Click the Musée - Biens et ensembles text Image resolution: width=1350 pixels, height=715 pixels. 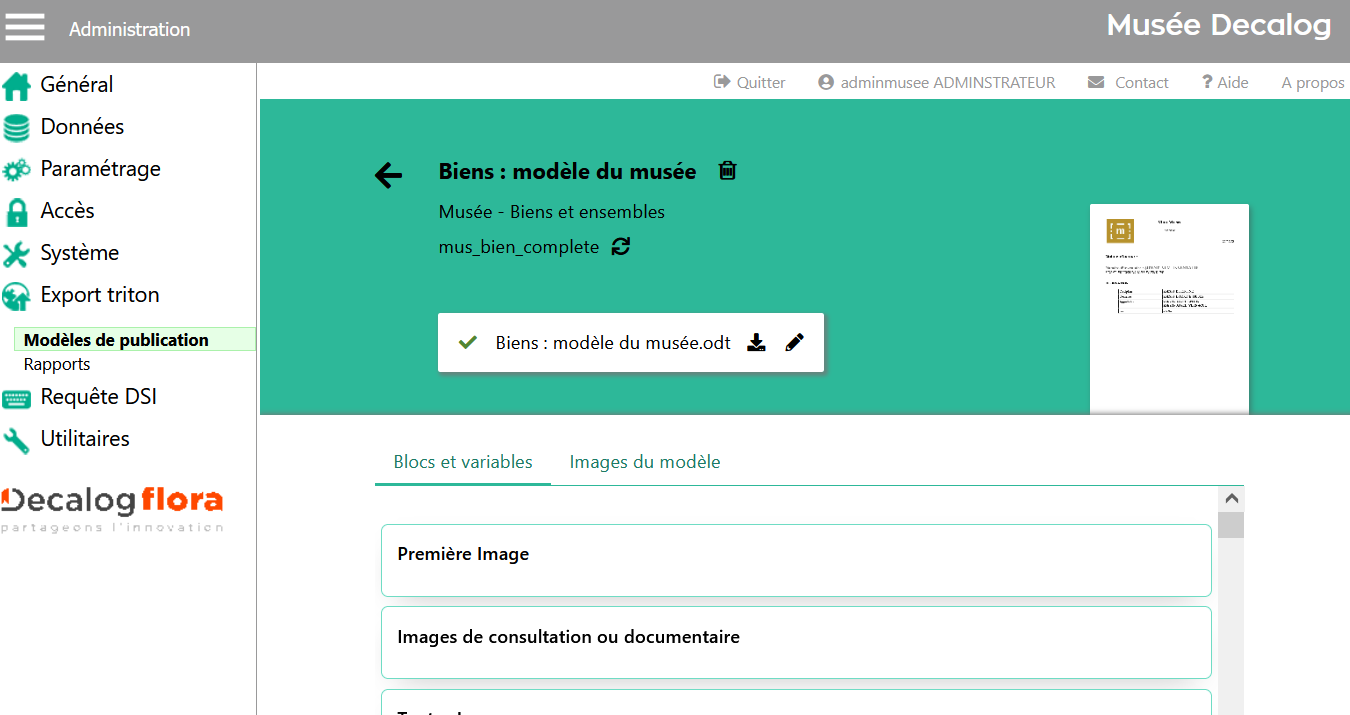coord(552,212)
